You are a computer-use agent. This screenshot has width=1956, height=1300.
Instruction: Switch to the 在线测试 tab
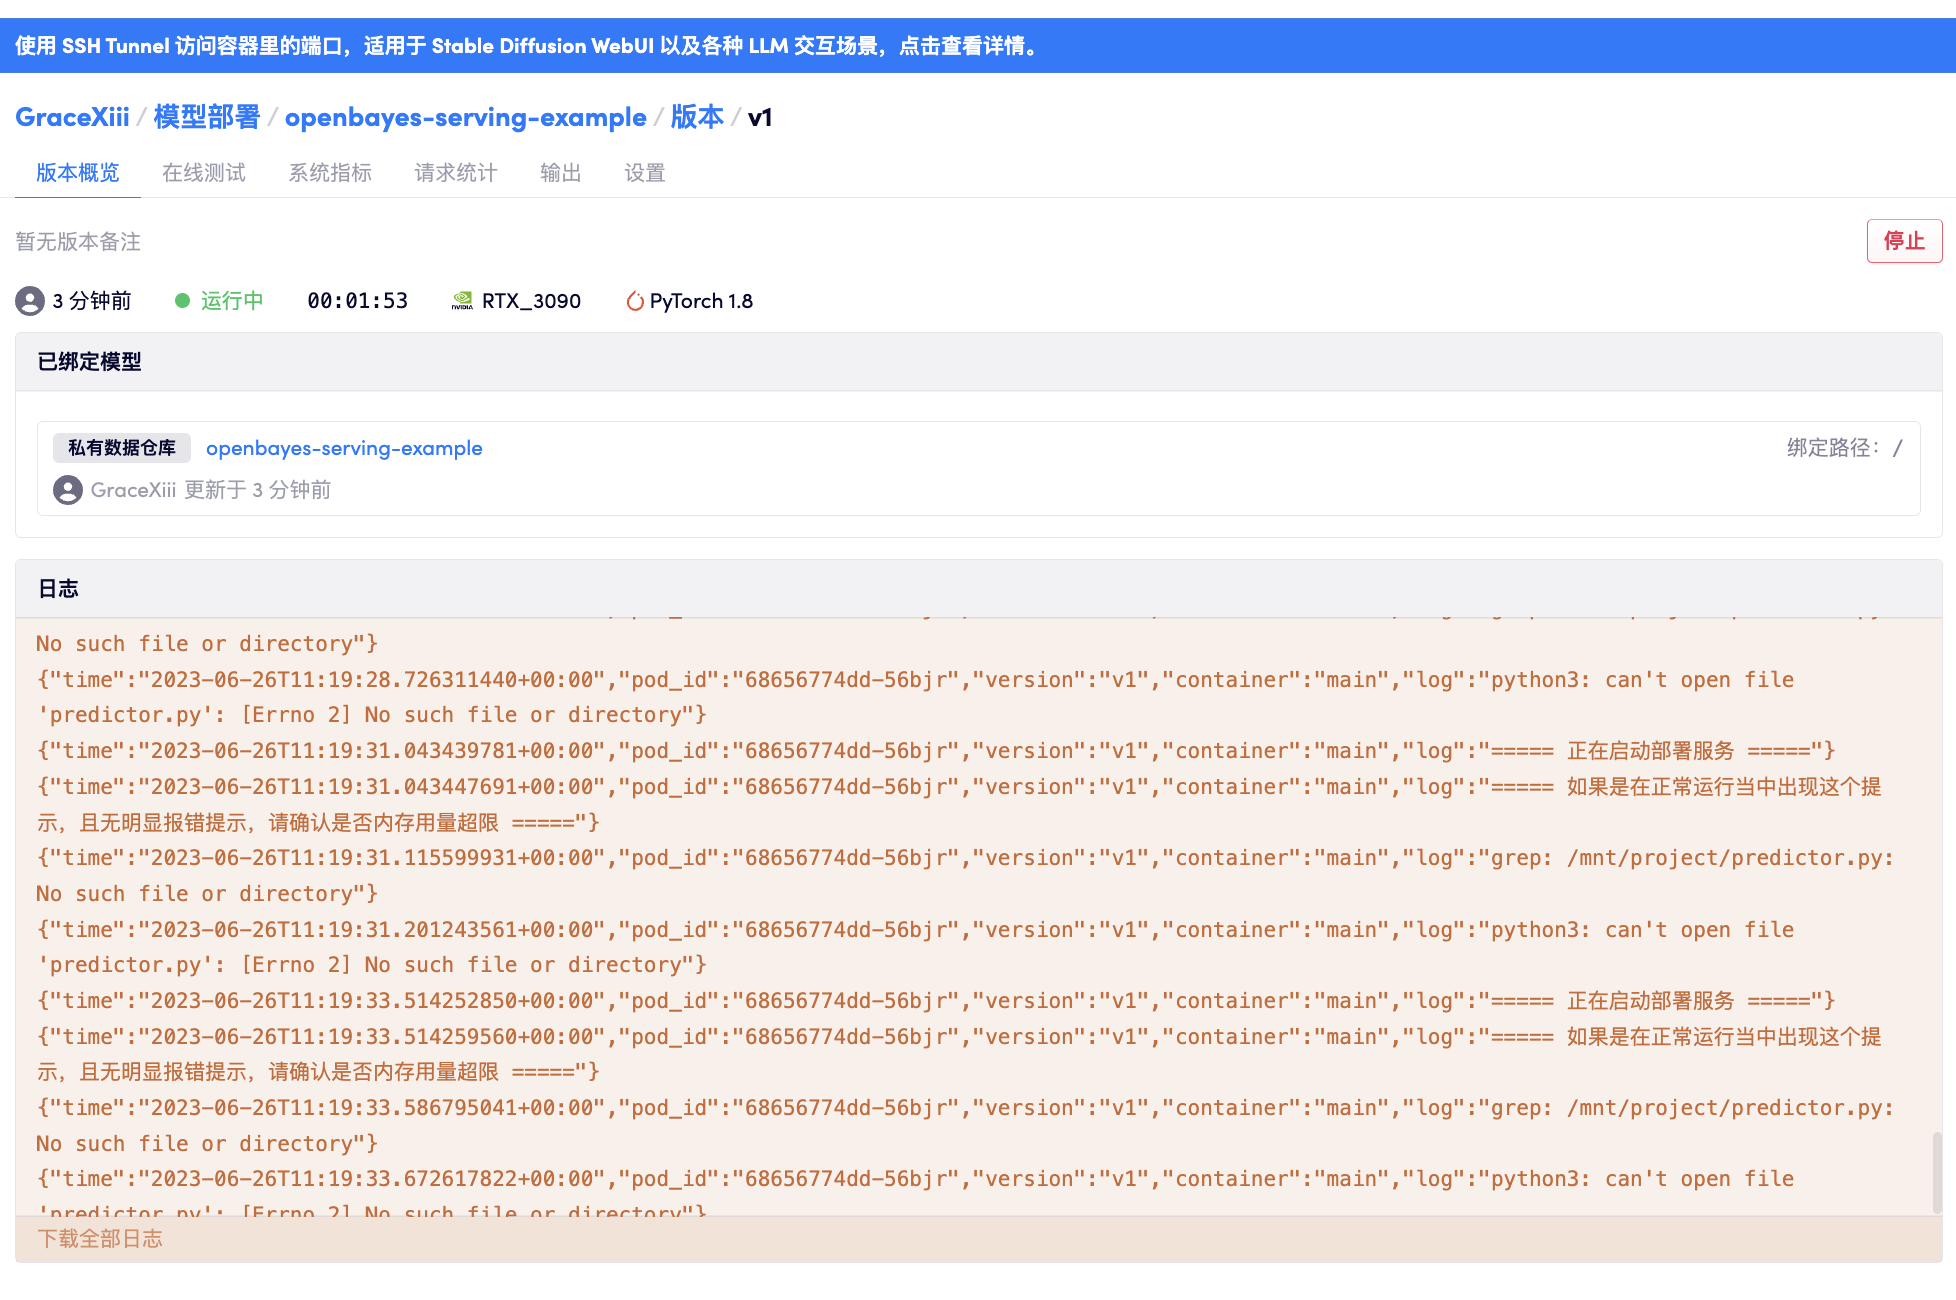pyautogui.click(x=204, y=173)
